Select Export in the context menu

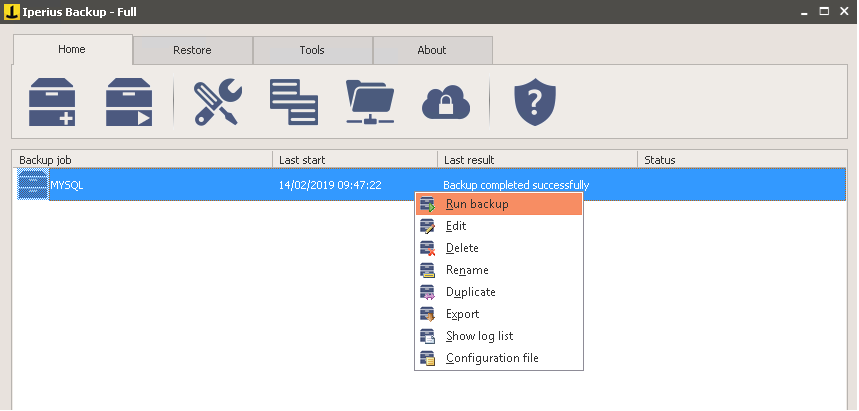(x=499, y=313)
